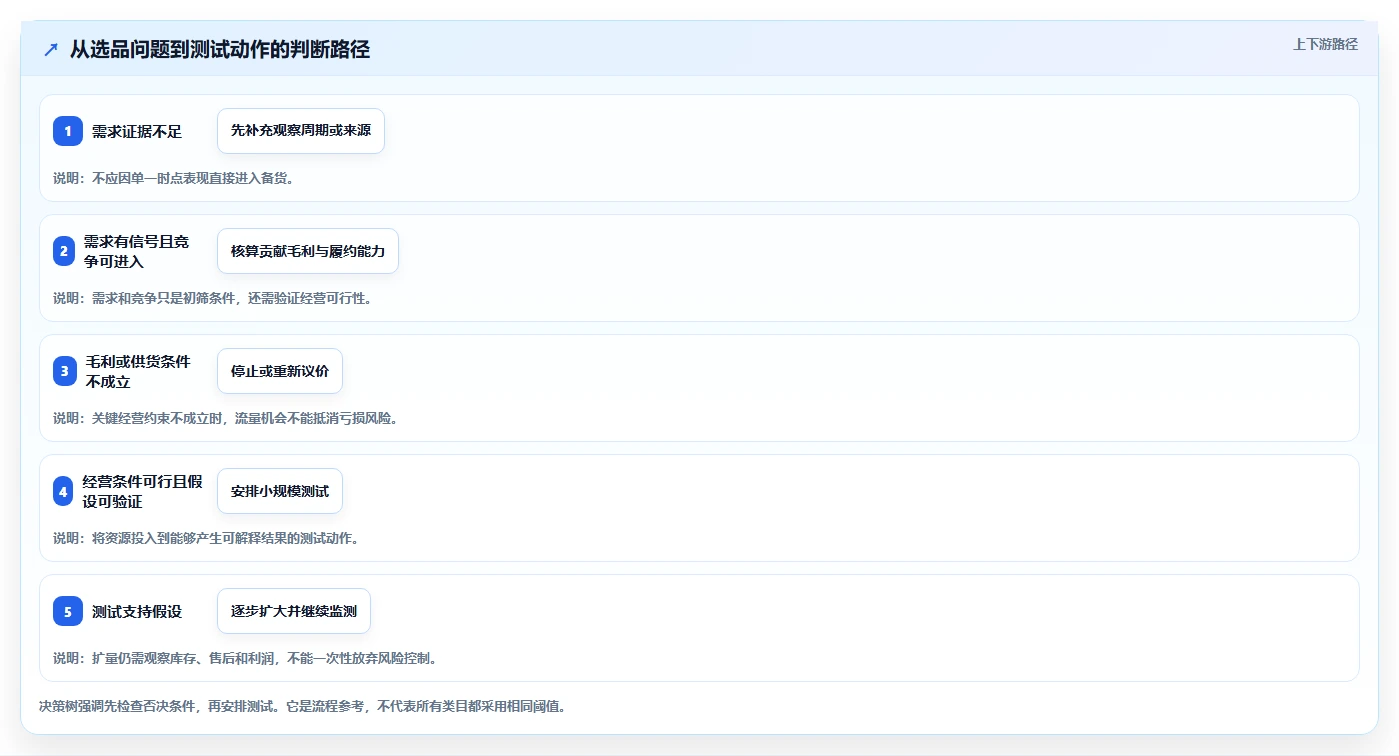
Task: Click the 上下游路径 label in header
Action: (1325, 44)
